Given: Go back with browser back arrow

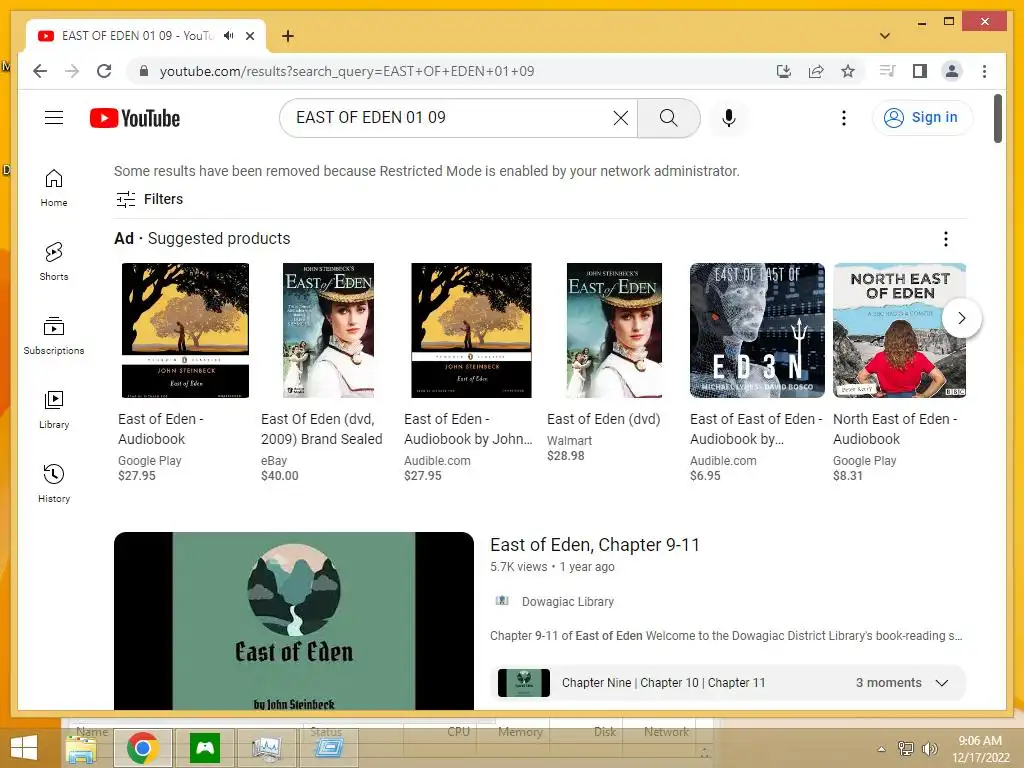Looking at the screenshot, I should 40,71.
